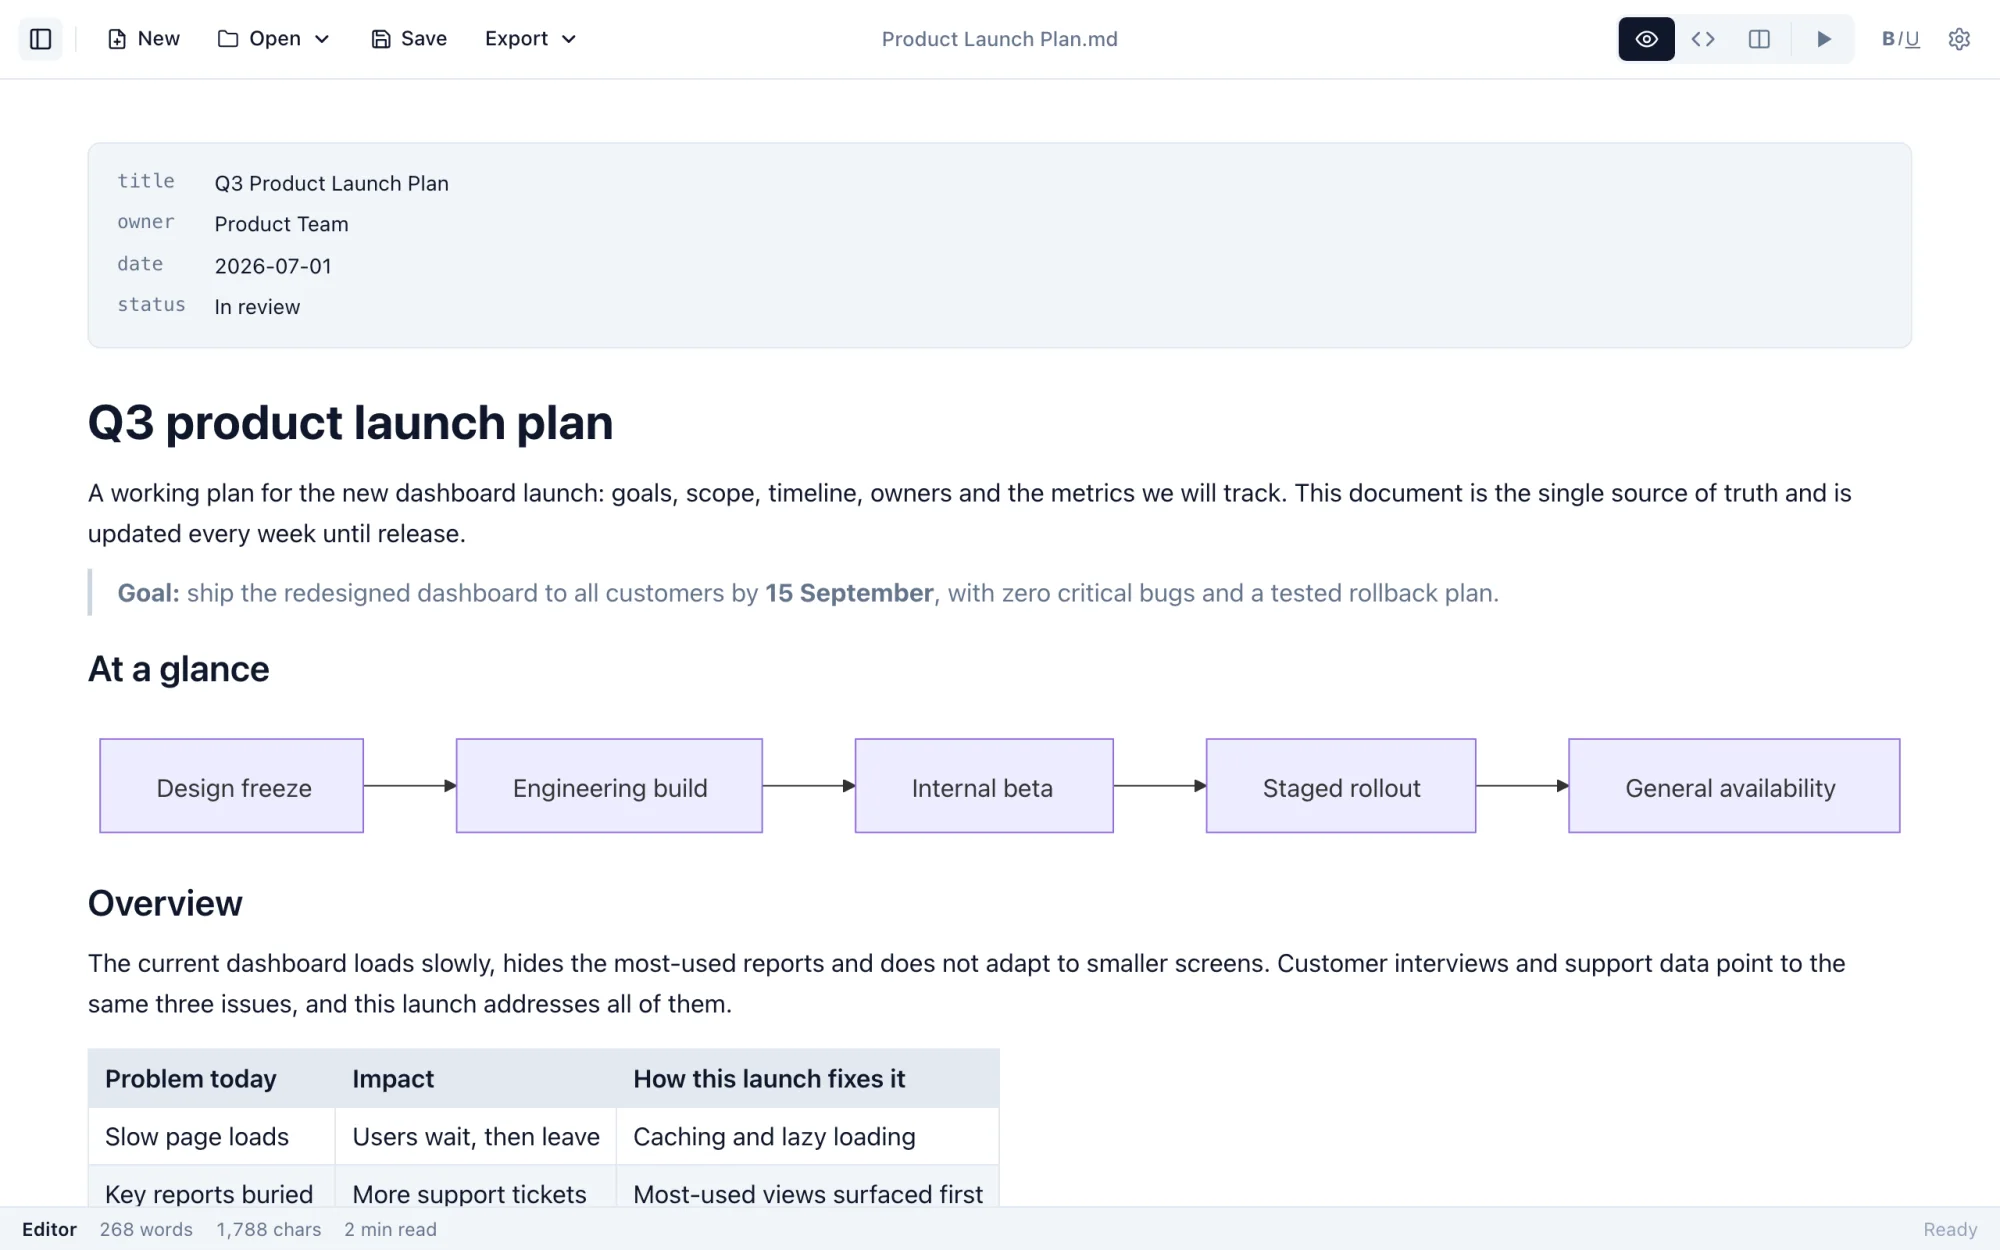Click the '1,788 chars' status bar entry
This screenshot has width=2000, height=1250.
click(269, 1229)
